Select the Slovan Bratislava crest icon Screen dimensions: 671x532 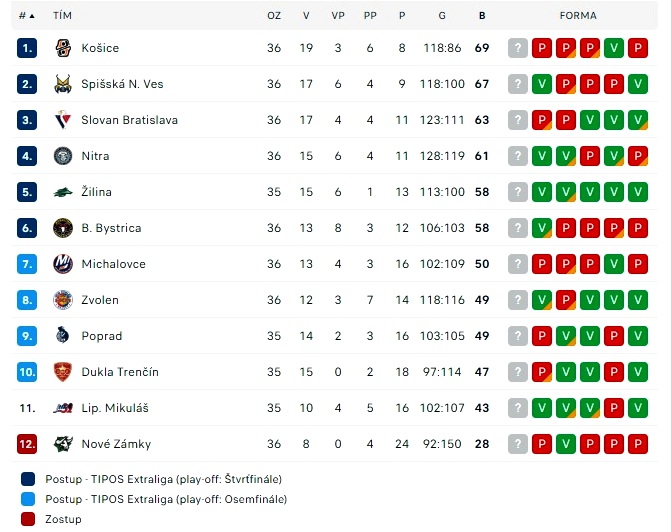63,120
